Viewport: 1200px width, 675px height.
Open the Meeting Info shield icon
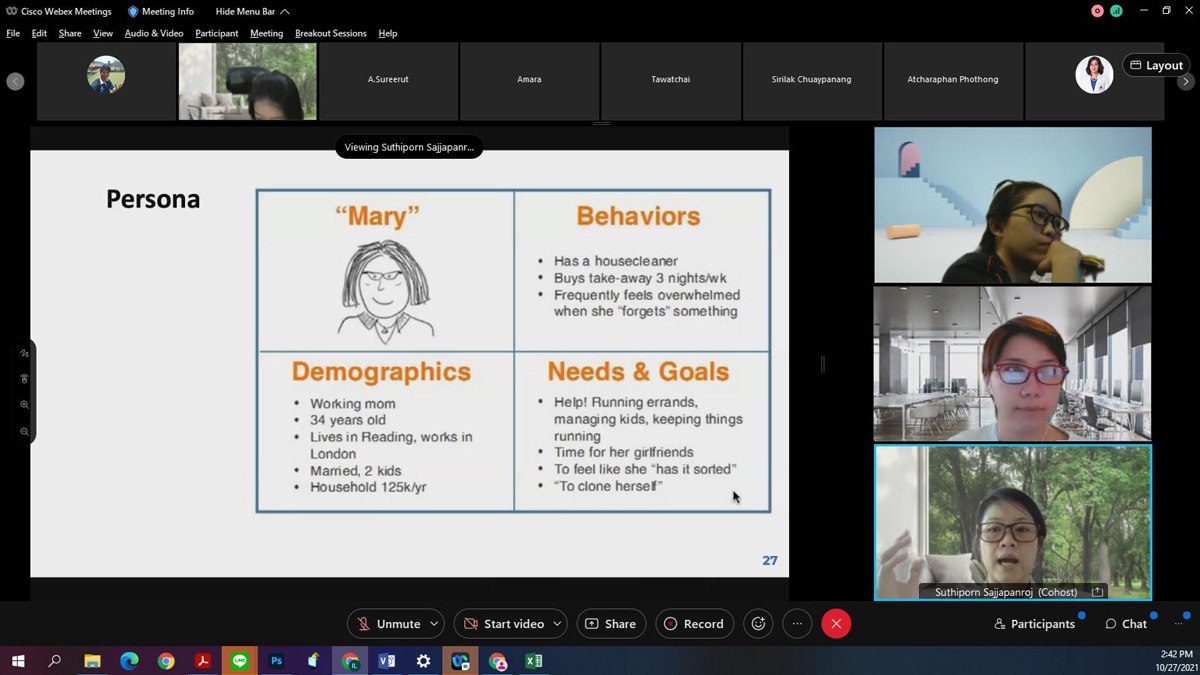133,11
